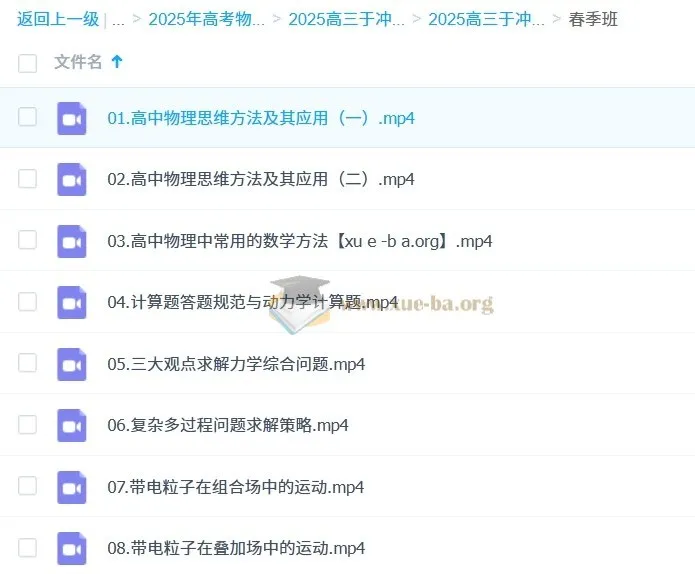Screen dimensions: 695x574
Task: Open the second 2025高三于冲... breadcrumb before 春季班
Action: click(486, 19)
